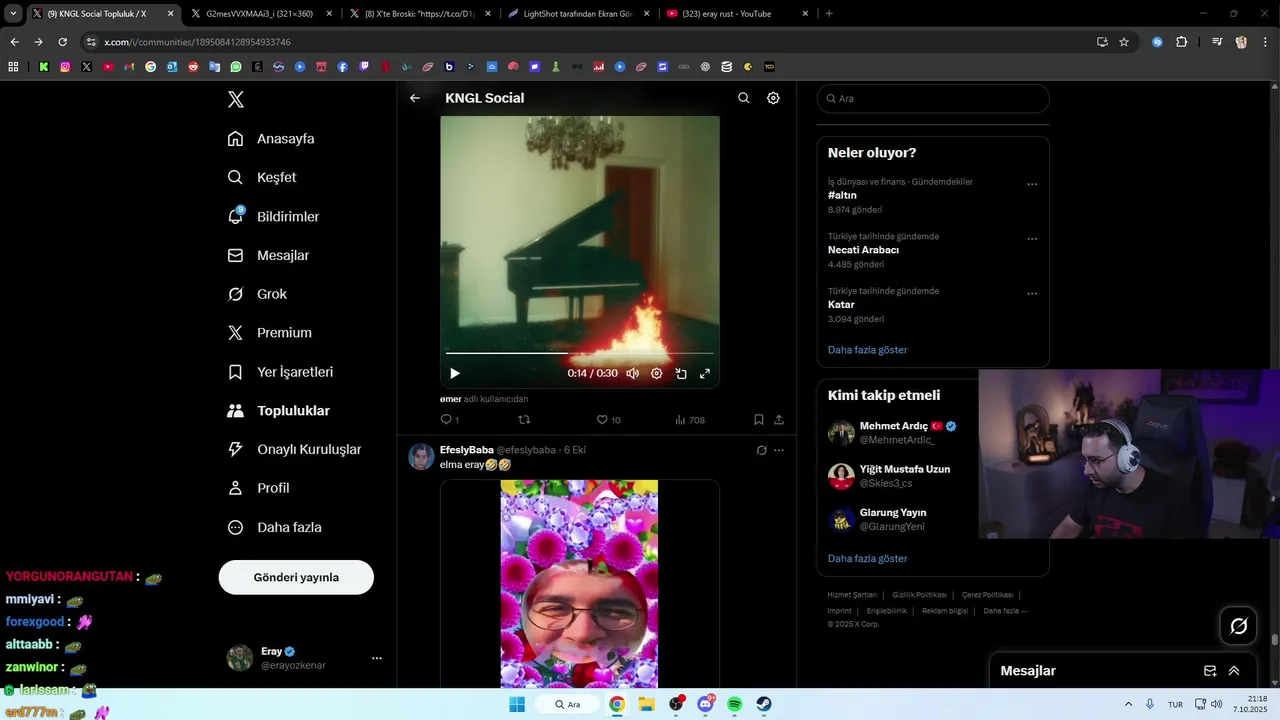Open Topluluklar communities
1280x720 pixels.
click(x=278, y=411)
